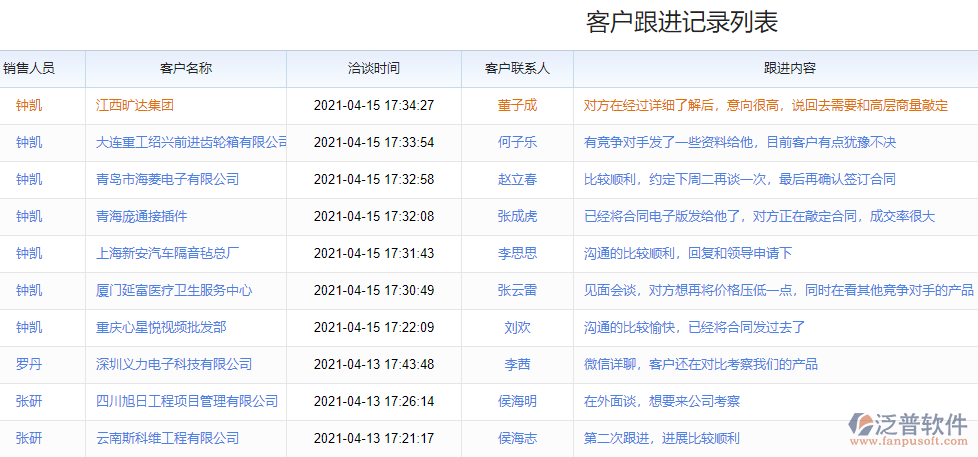This screenshot has width=978, height=457.
Task: Click time 2021-04-15 17:33:54
Action: (374, 142)
